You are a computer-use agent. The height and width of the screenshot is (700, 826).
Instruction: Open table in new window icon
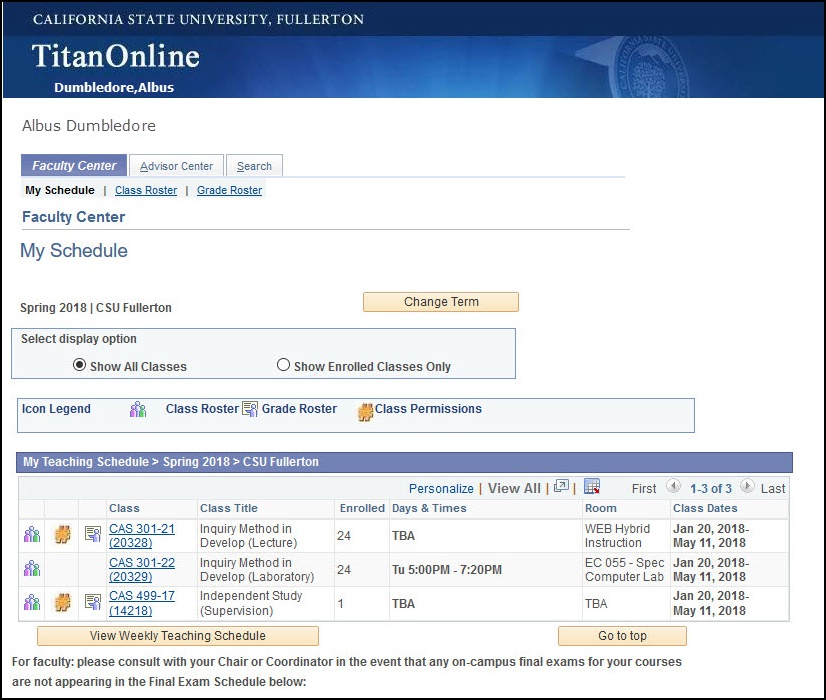coord(561,486)
